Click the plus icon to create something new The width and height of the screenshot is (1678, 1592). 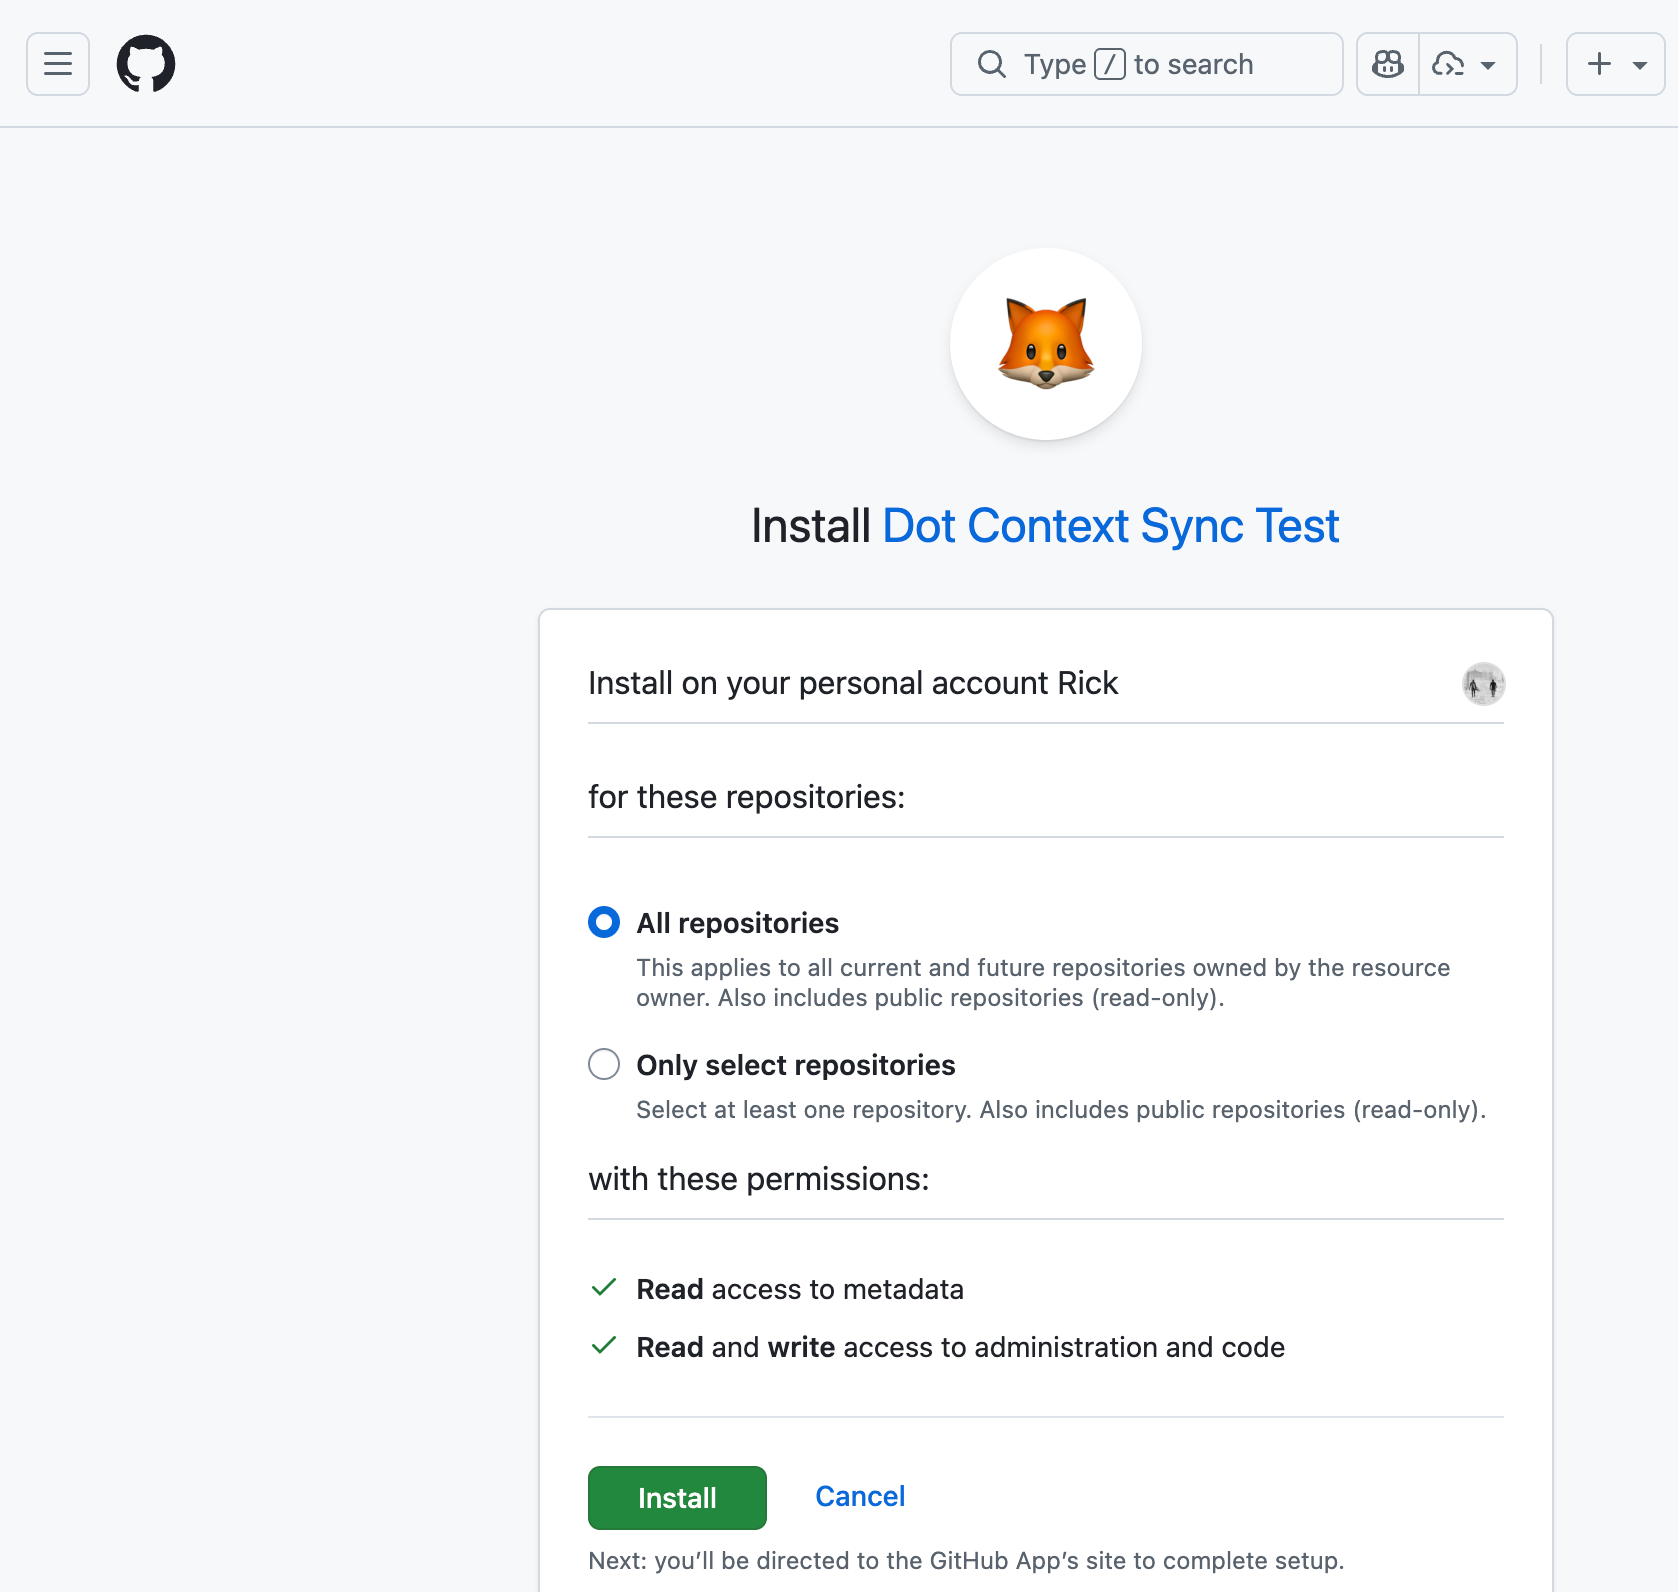(1598, 63)
